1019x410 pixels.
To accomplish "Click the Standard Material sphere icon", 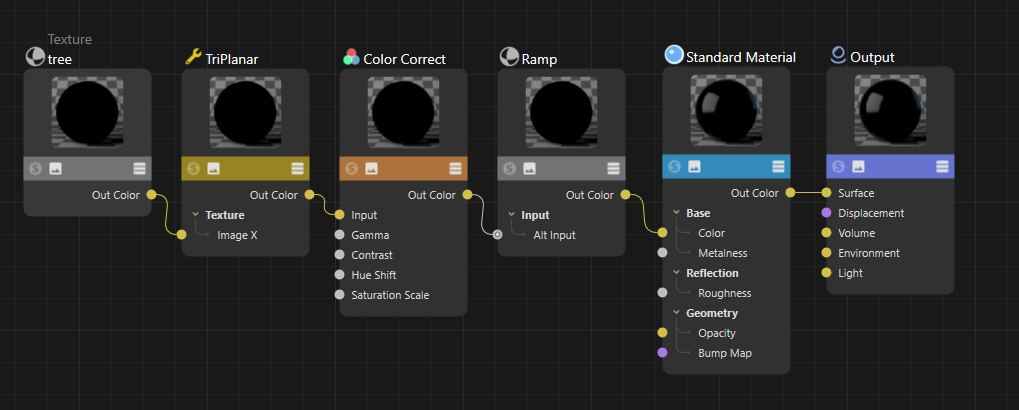I will pyautogui.click(x=675, y=55).
